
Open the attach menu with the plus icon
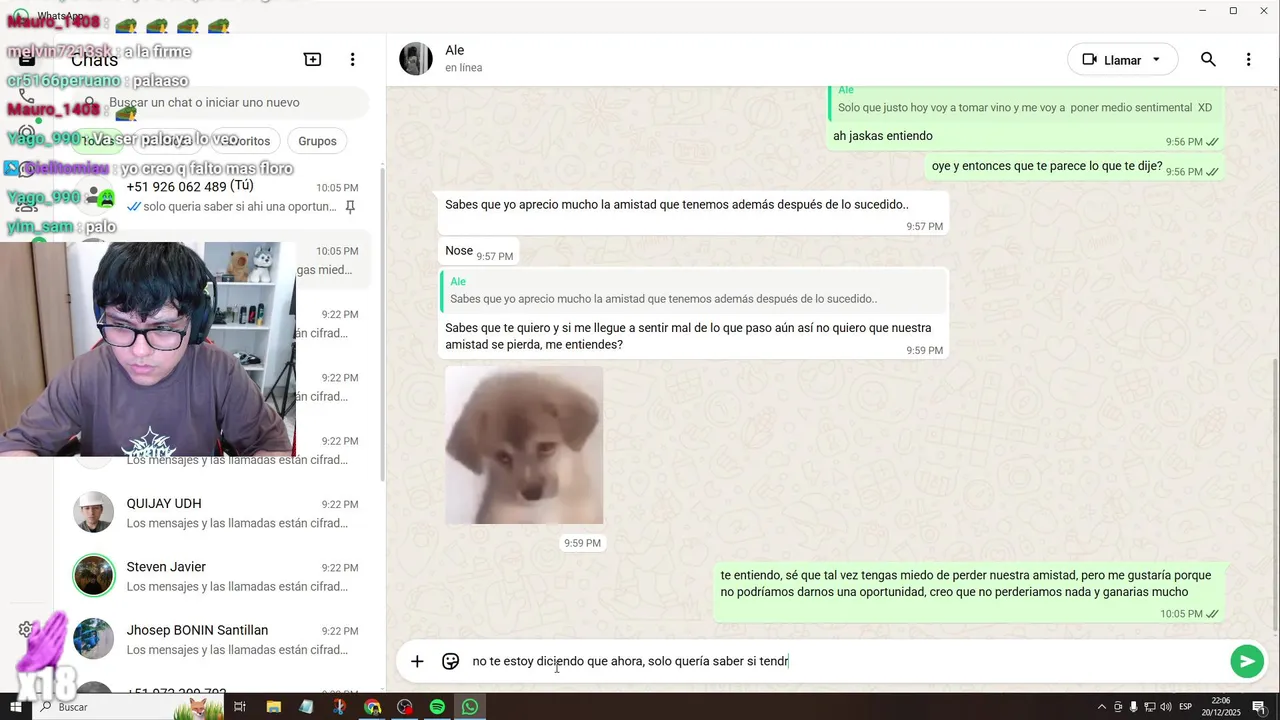pos(417,661)
